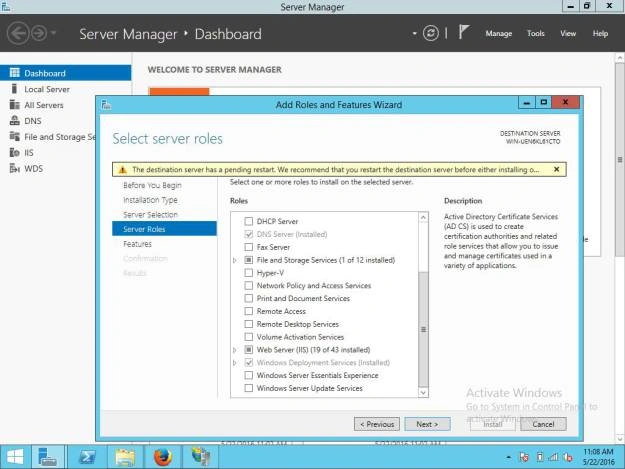Click the taskbar clock showing 11:08 AM
The width and height of the screenshot is (625, 469).
pos(598,457)
